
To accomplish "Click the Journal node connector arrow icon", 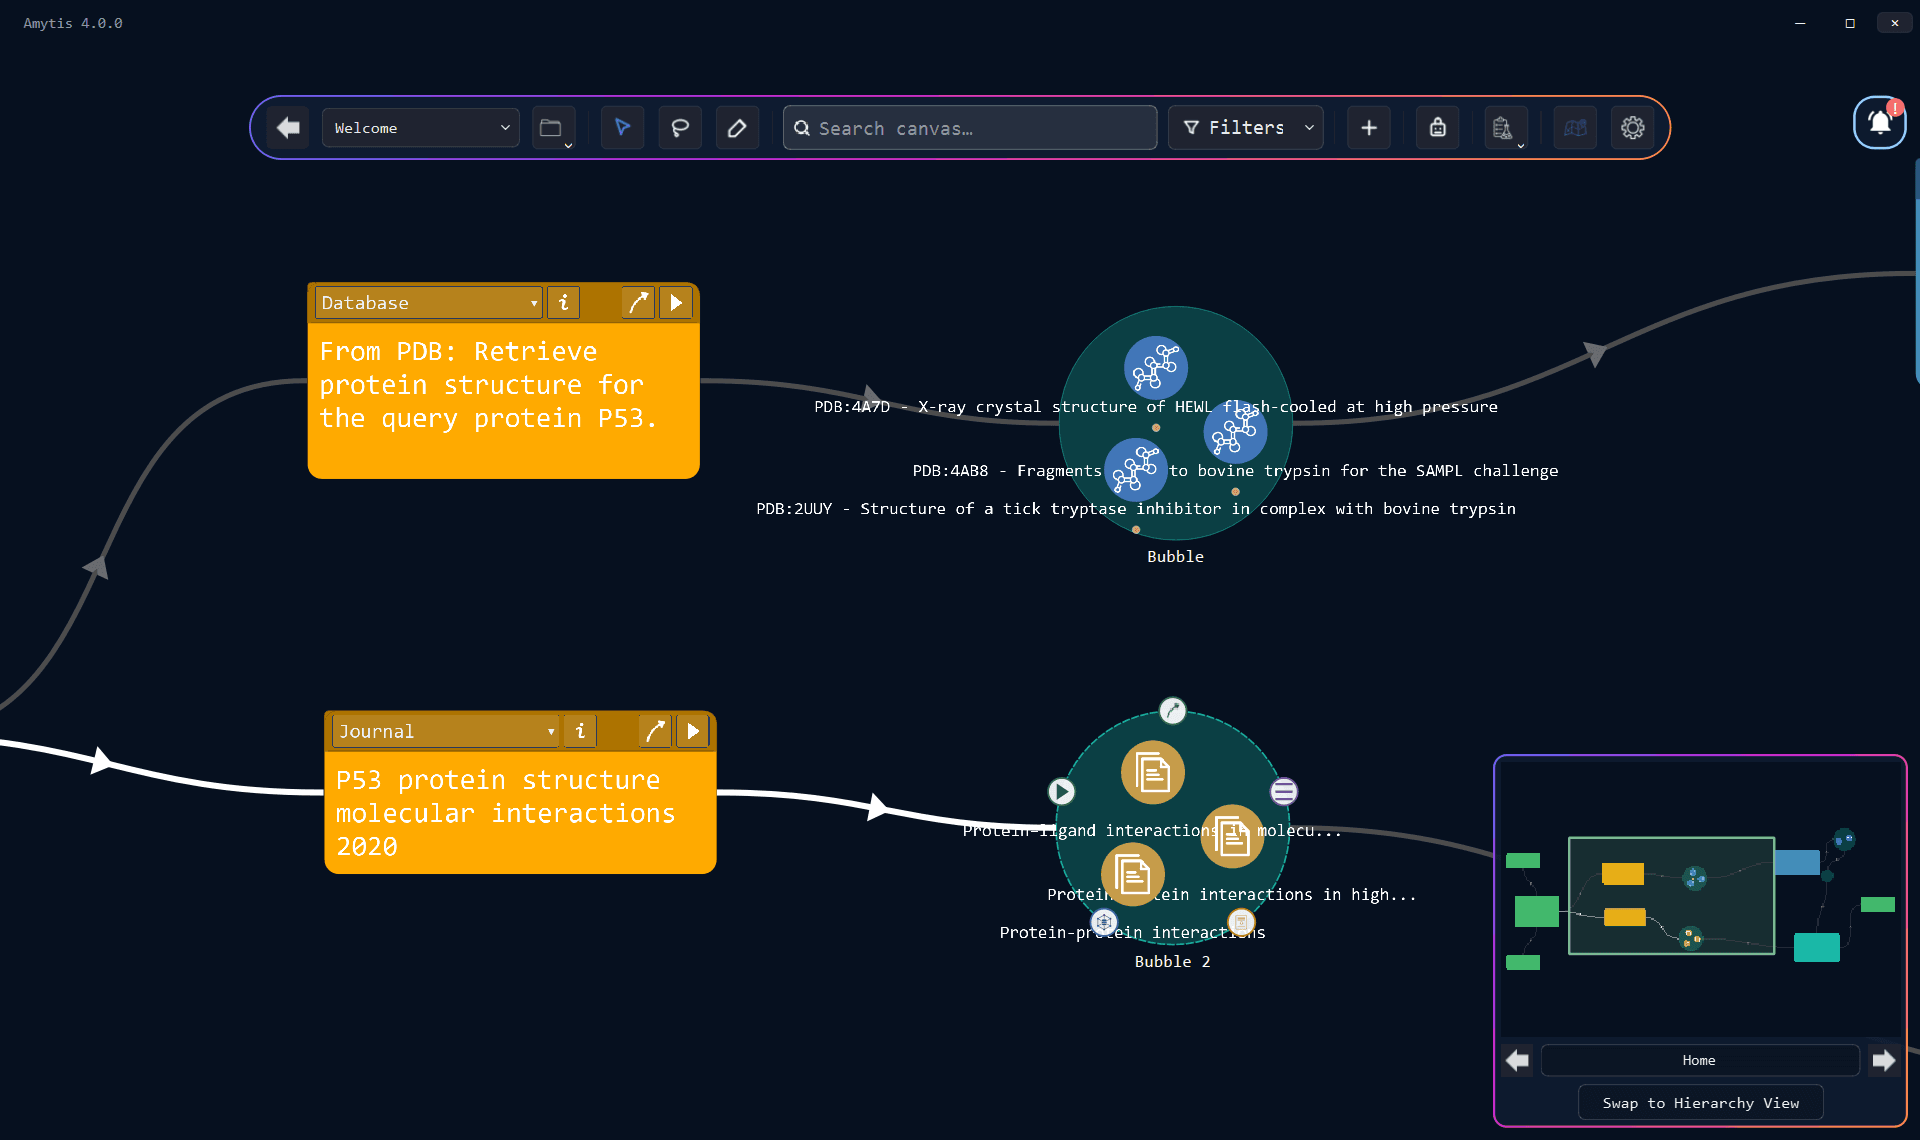I will click(655, 732).
